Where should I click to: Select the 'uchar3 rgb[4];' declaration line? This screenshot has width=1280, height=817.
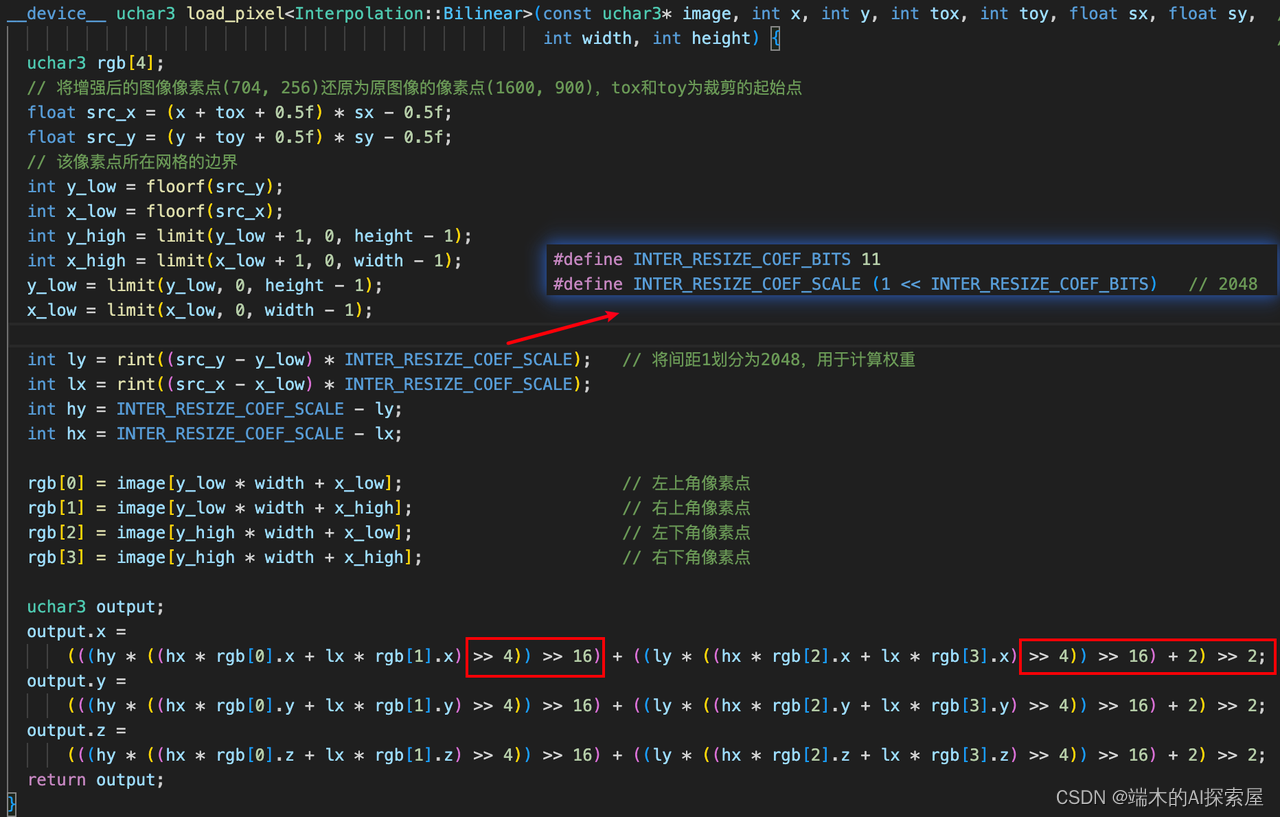pos(96,63)
